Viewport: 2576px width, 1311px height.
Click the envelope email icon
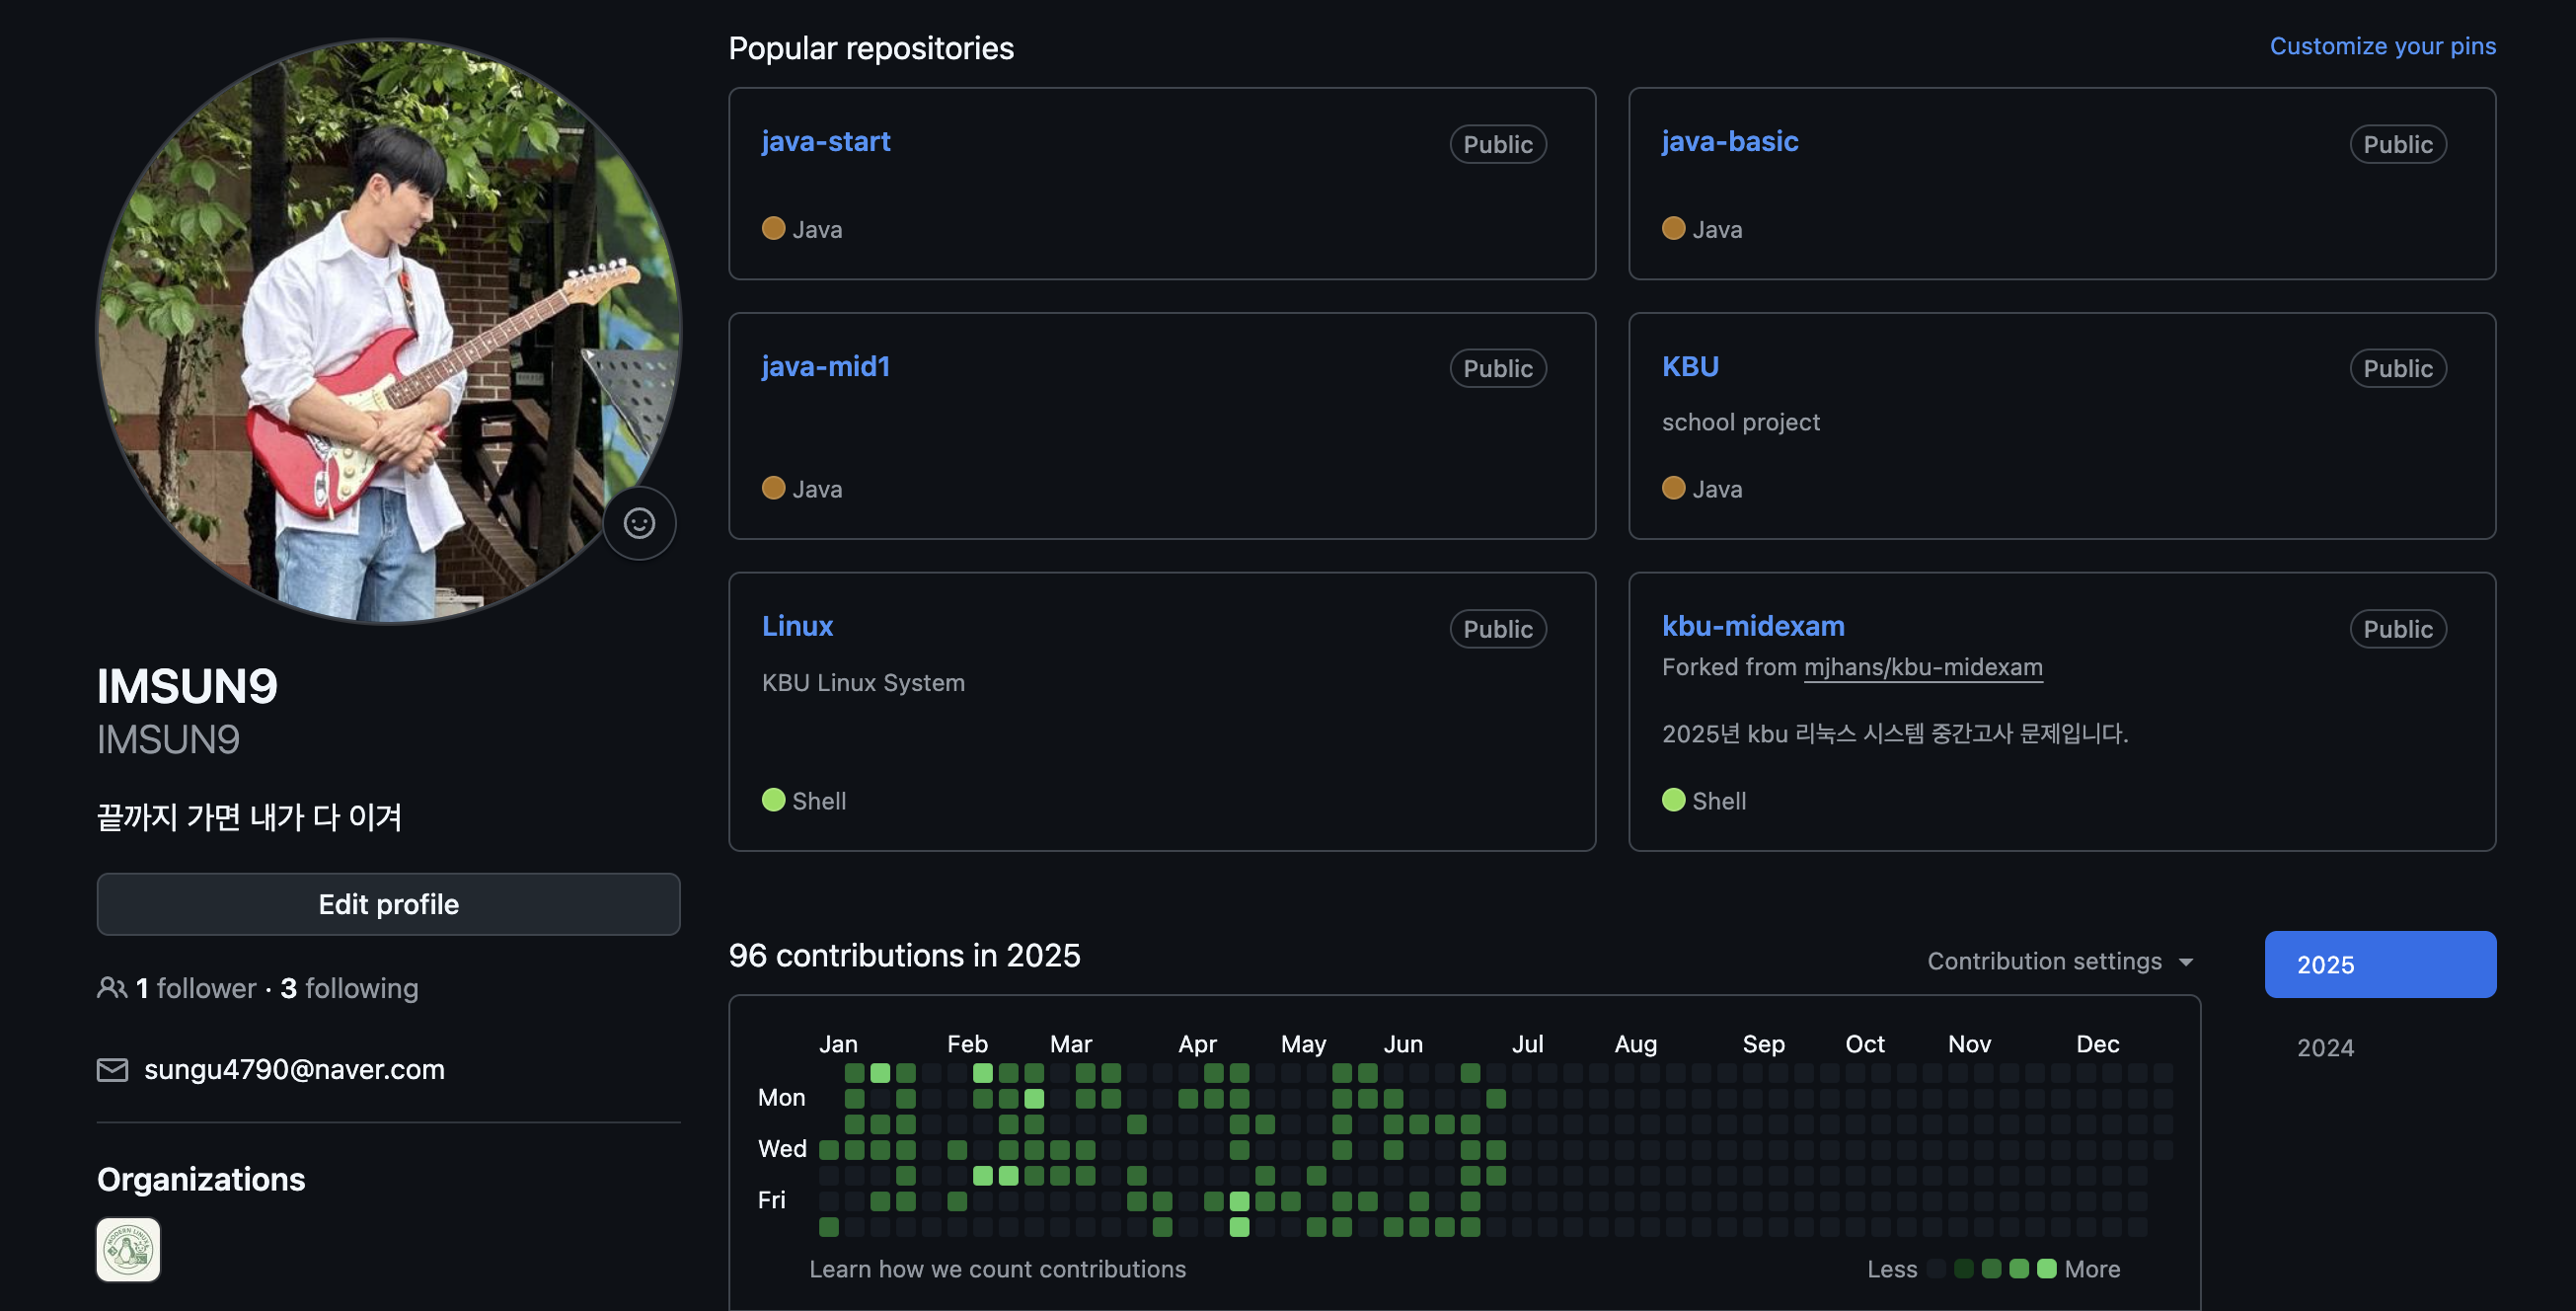[x=112, y=1070]
